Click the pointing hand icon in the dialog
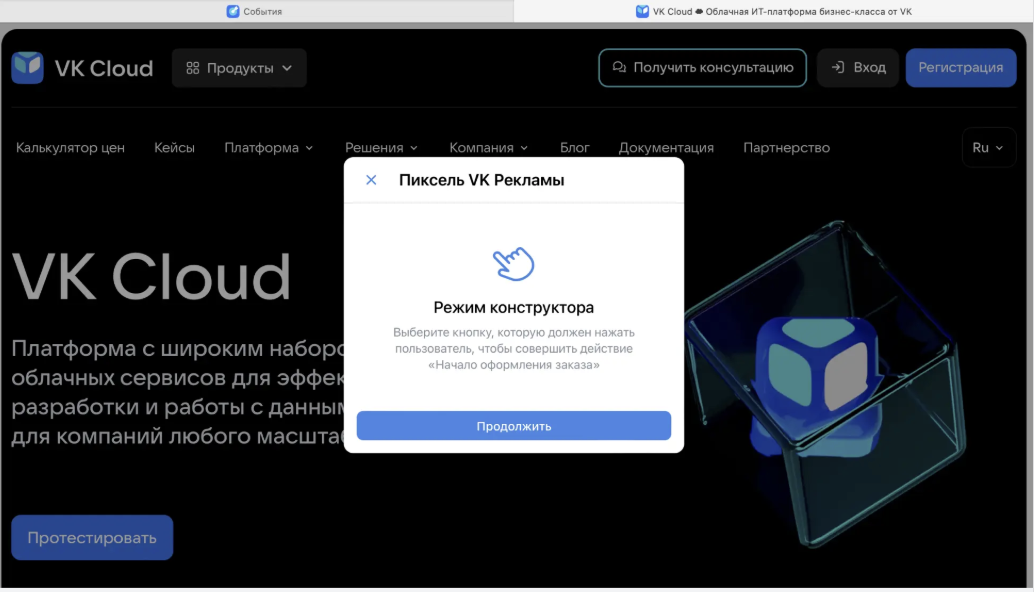Image resolution: width=1036 pixels, height=592 pixels. (513, 262)
